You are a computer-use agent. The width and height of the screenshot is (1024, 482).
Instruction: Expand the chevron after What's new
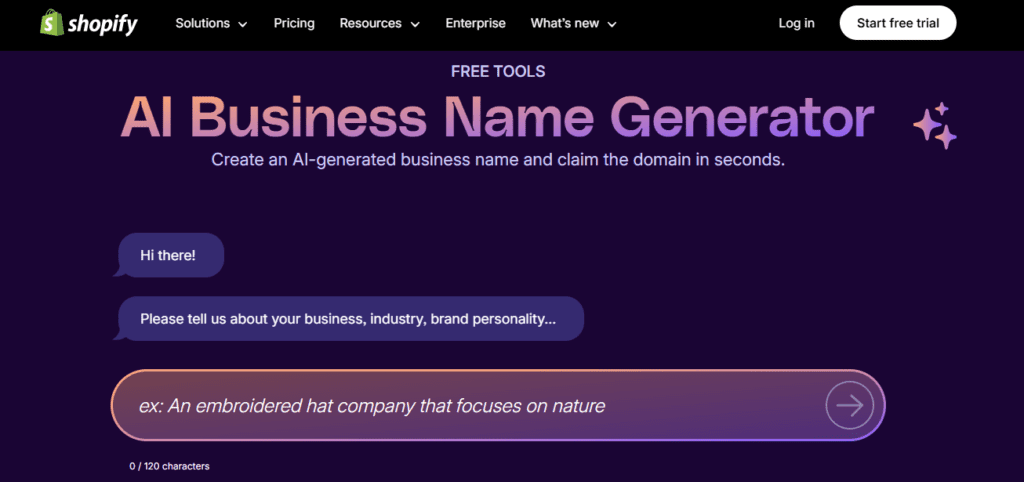(612, 25)
